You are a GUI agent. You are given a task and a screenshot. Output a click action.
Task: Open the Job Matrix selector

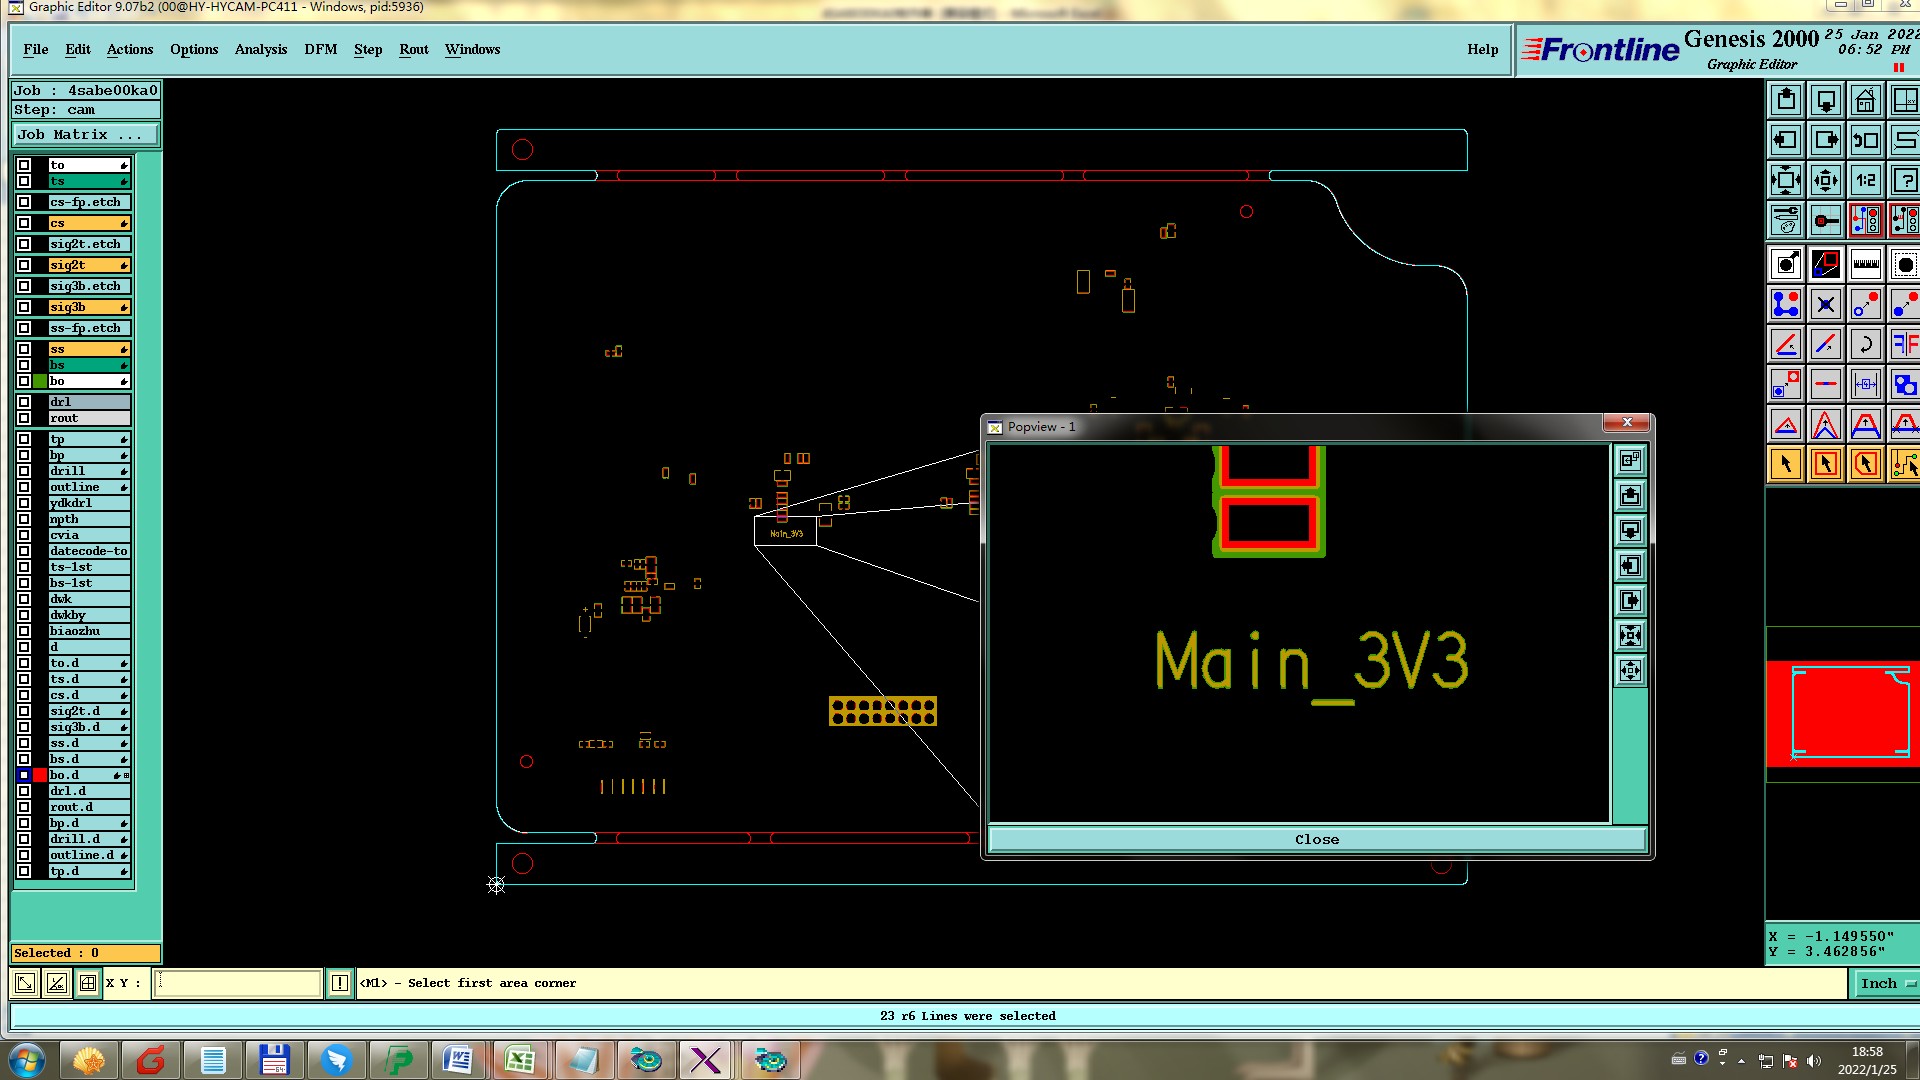pyautogui.click(x=85, y=134)
